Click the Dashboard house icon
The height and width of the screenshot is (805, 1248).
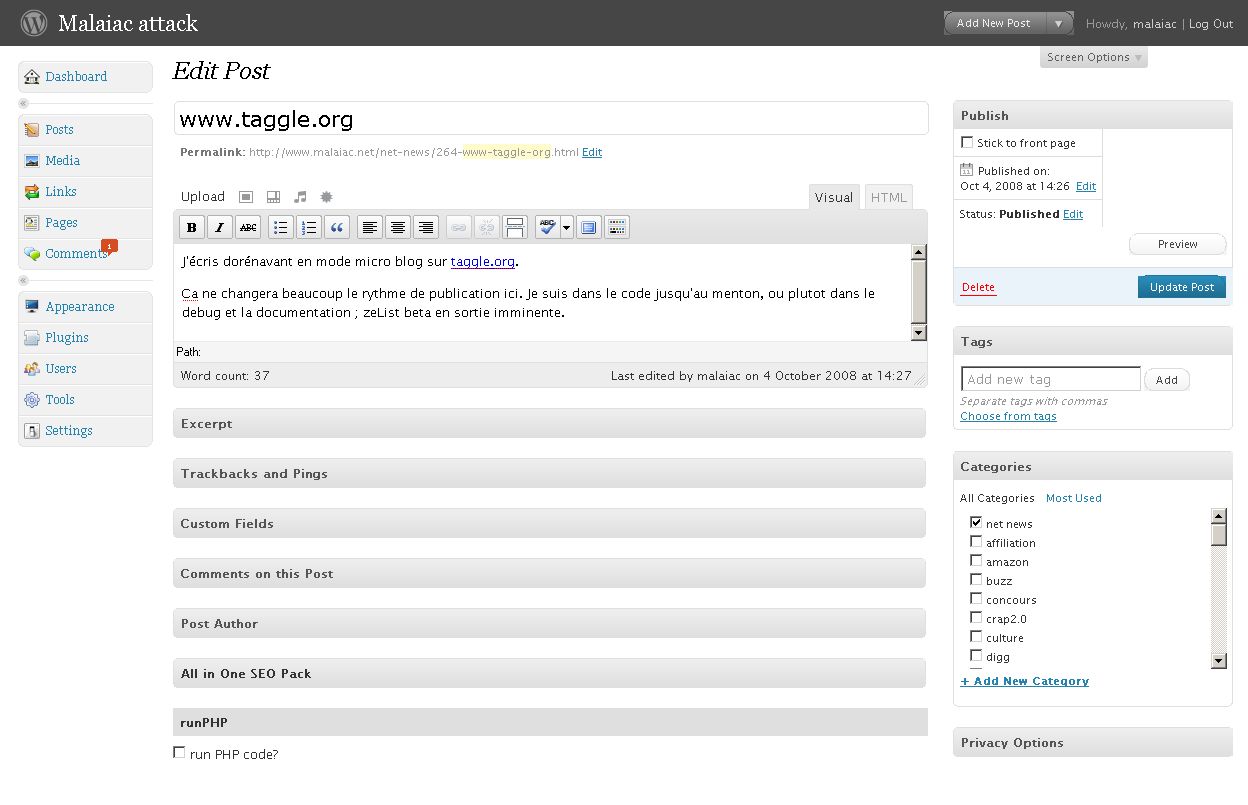coord(32,77)
